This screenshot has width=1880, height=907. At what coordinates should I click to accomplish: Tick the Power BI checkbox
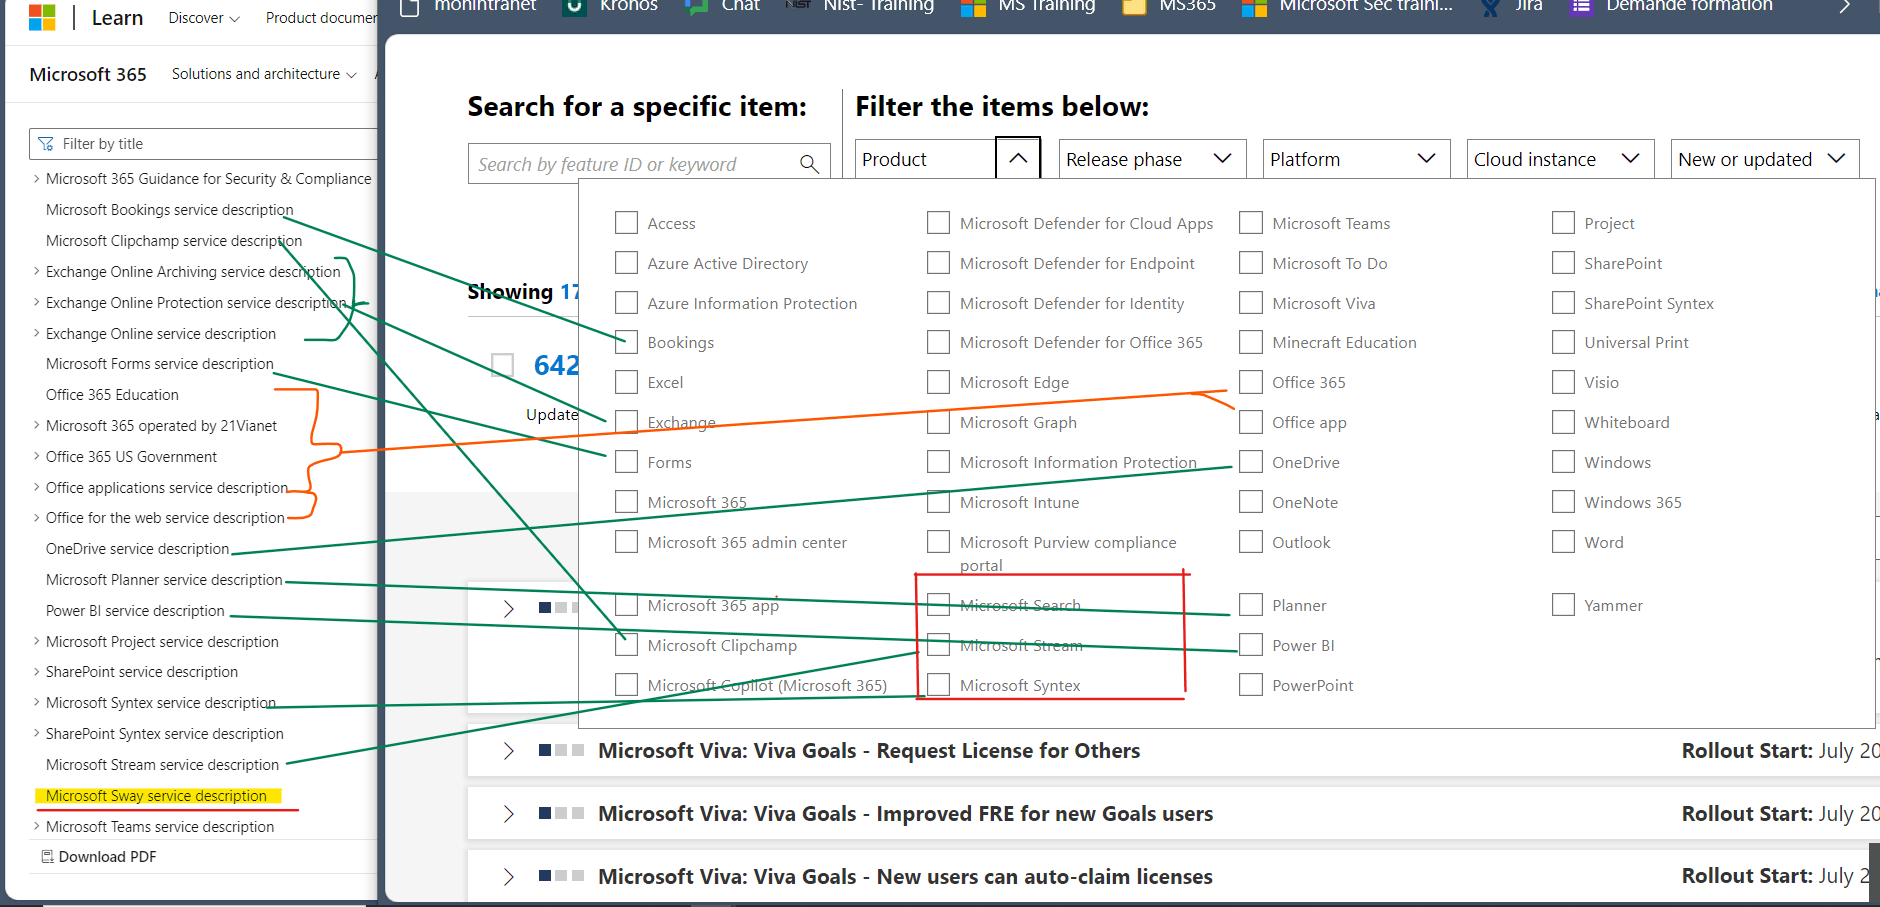[x=1250, y=645]
